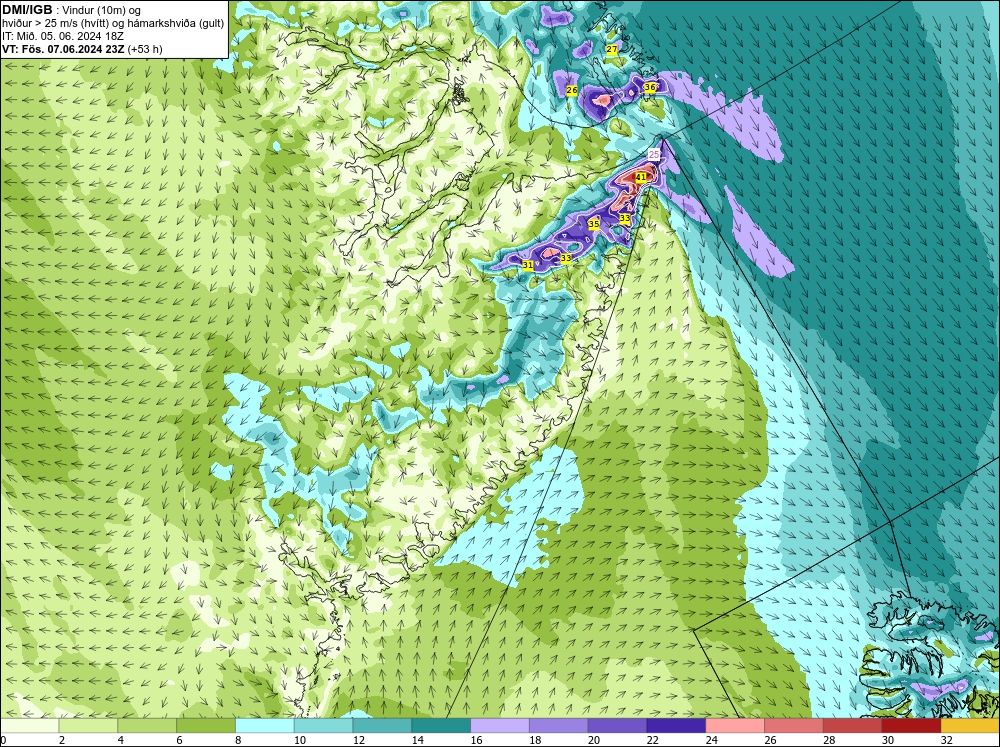Image resolution: width=1000 pixels, height=747 pixels.
Task: Click the yellow 41 maximum gust label
Action: click(642, 177)
